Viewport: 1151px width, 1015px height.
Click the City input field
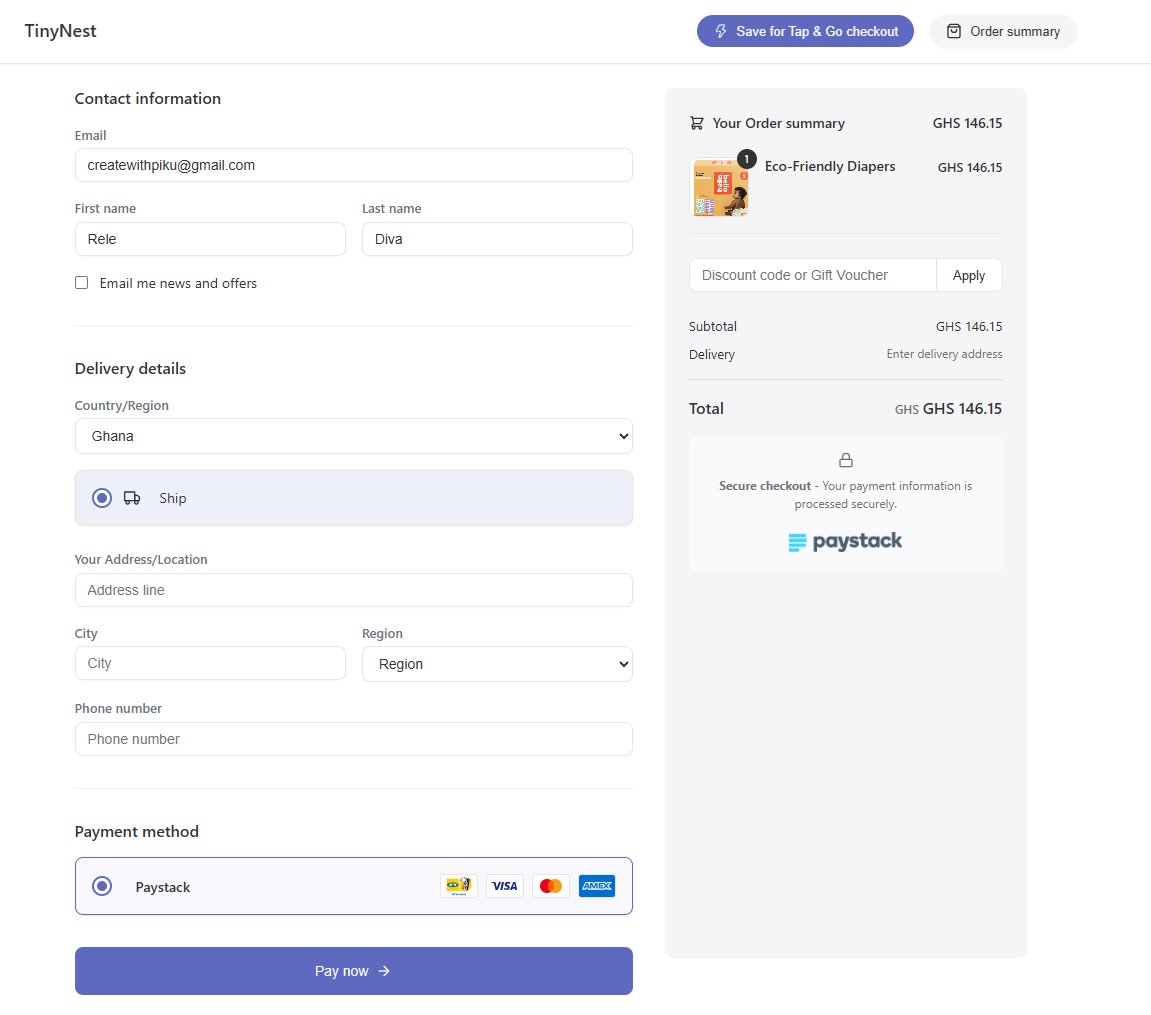pyautogui.click(x=210, y=663)
